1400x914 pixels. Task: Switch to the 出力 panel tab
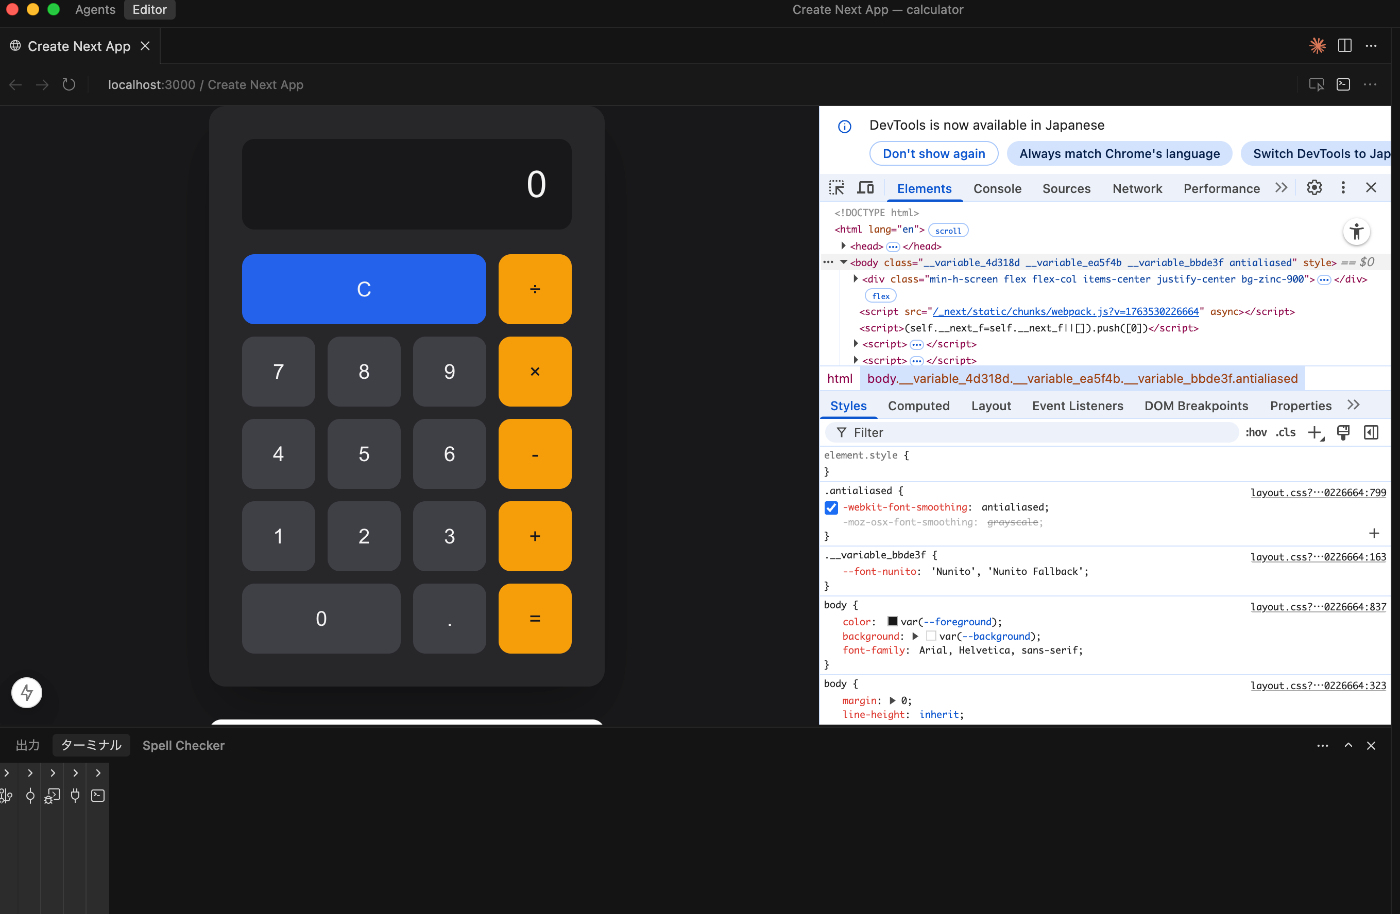(x=28, y=746)
